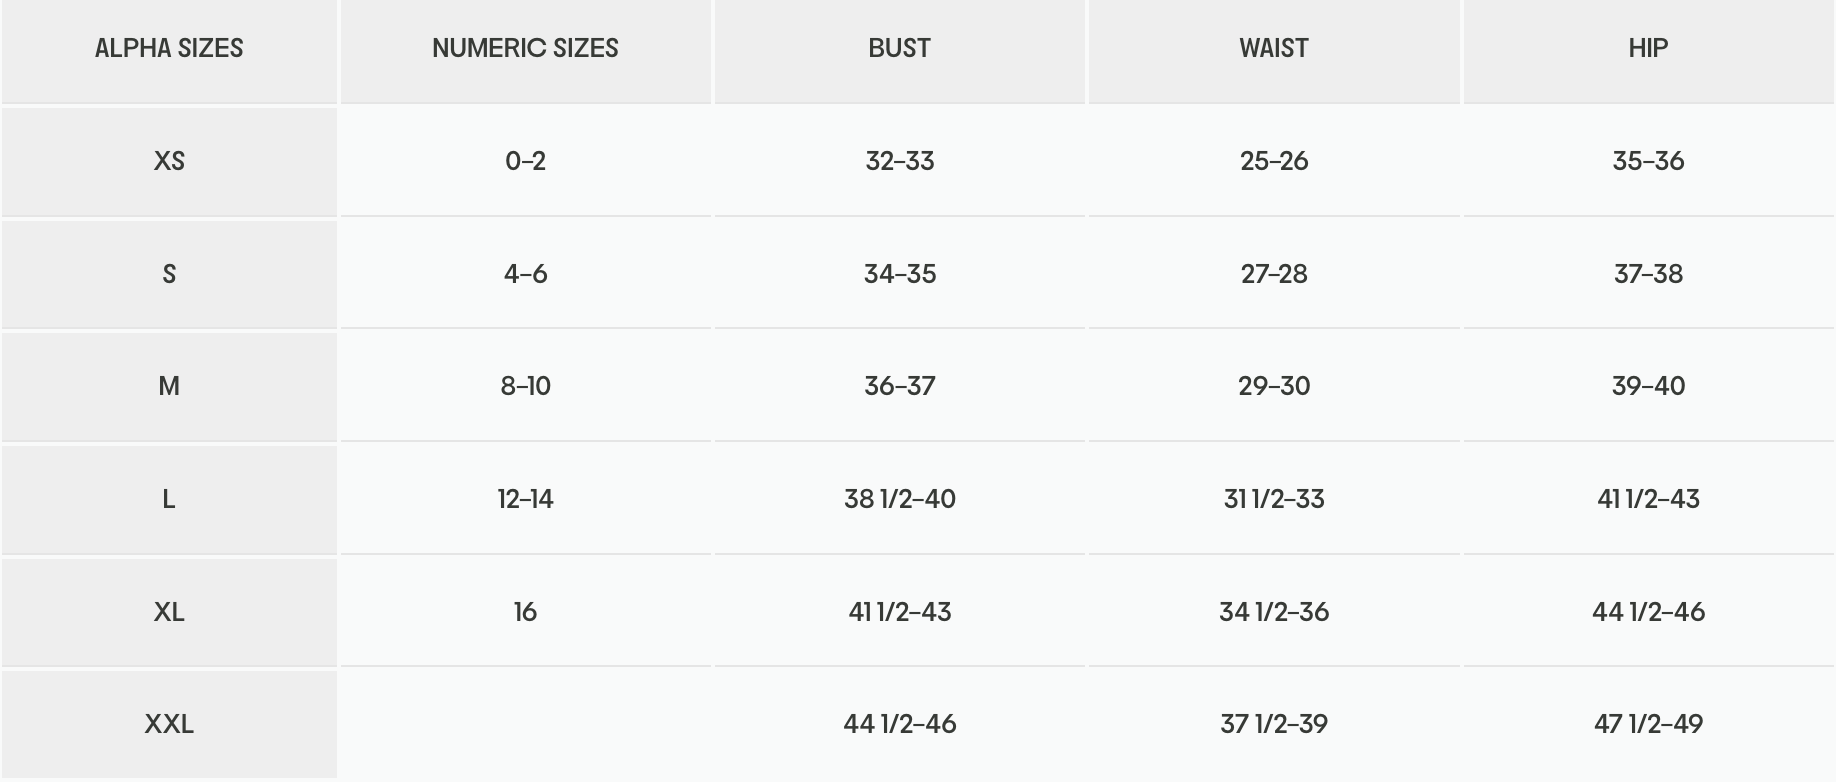Click the HIP column header
This screenshot has width=1836, height=782.
(1648, 48)
